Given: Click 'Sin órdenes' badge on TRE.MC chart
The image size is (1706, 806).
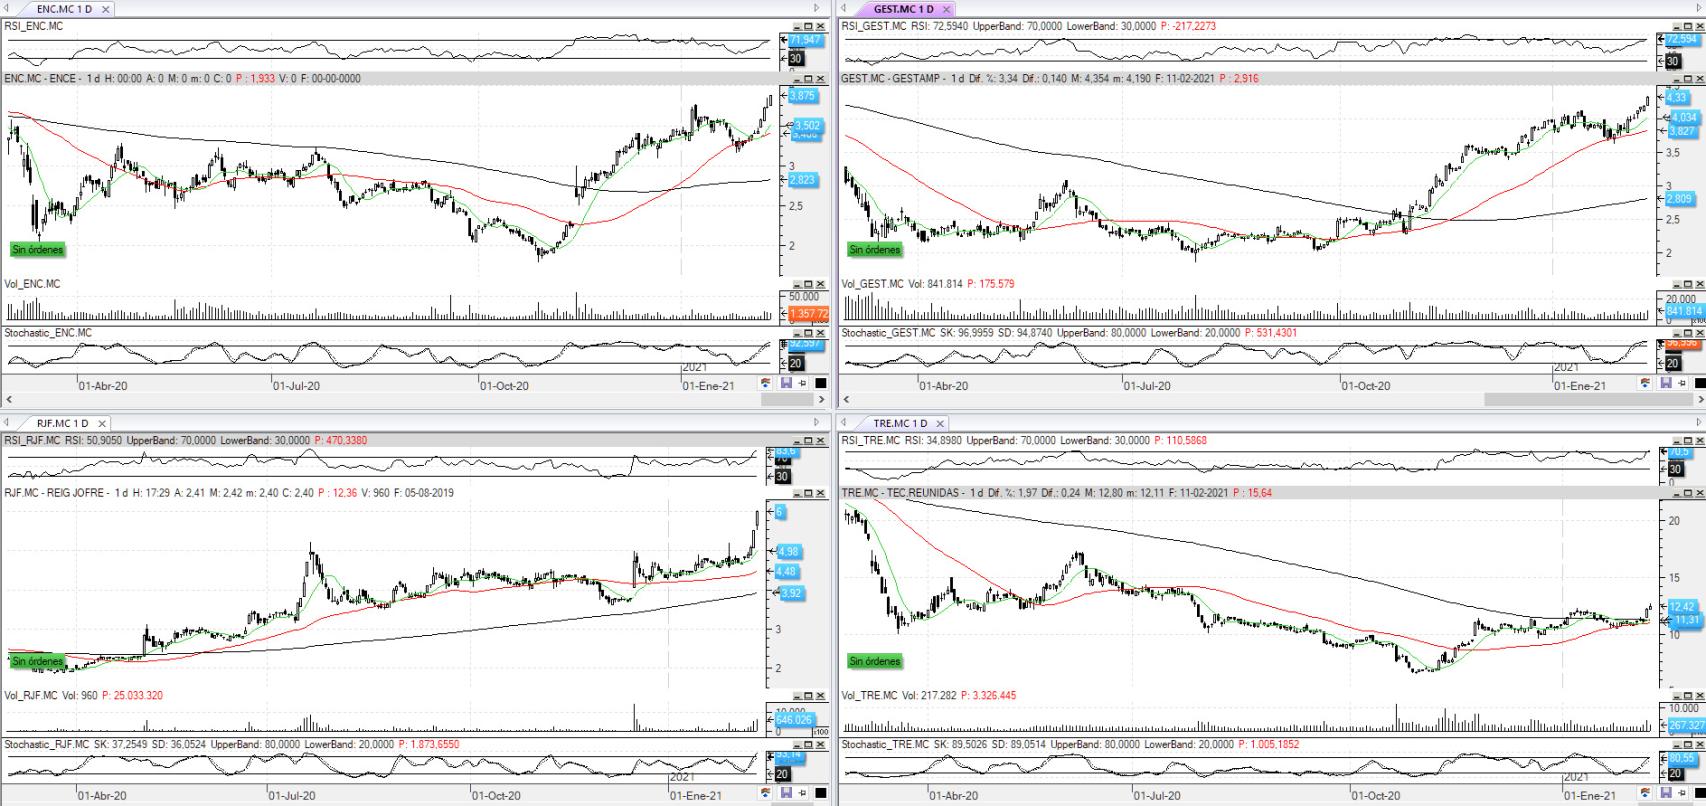Looking at the screenshot, I should coord(874,661).
